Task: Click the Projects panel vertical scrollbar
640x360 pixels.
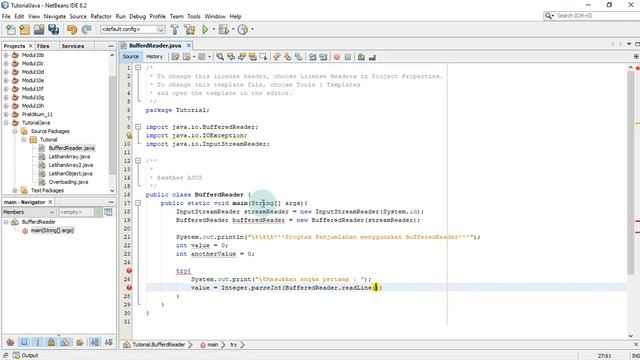Action: coord(112,125)
